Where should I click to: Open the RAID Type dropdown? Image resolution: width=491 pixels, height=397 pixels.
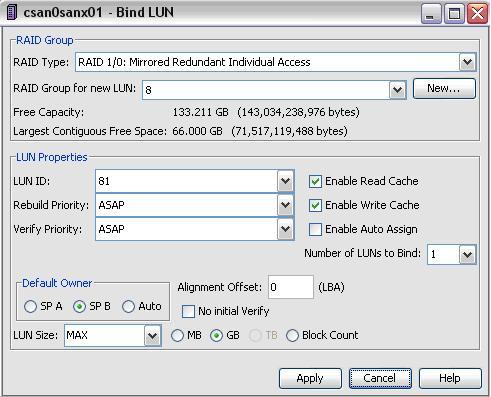click(x=467, y=62)
